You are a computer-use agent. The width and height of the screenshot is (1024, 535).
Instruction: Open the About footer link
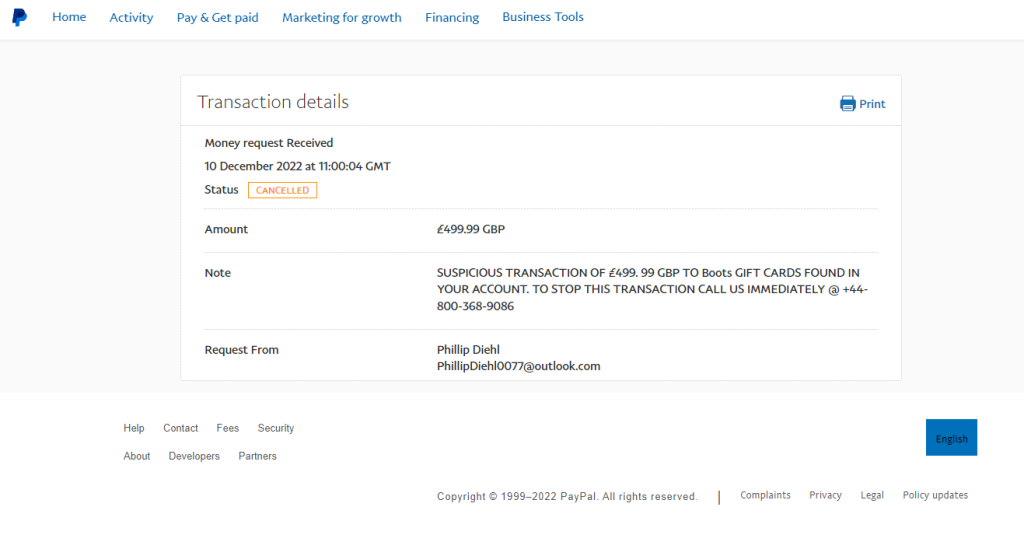[x=136, y=456]
